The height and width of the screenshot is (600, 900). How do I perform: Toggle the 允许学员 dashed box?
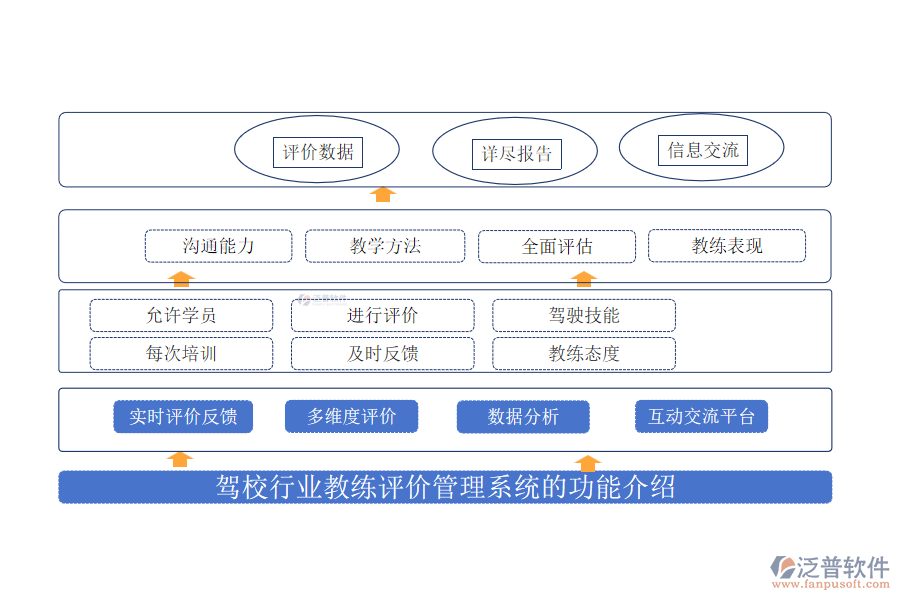point(182,315)
